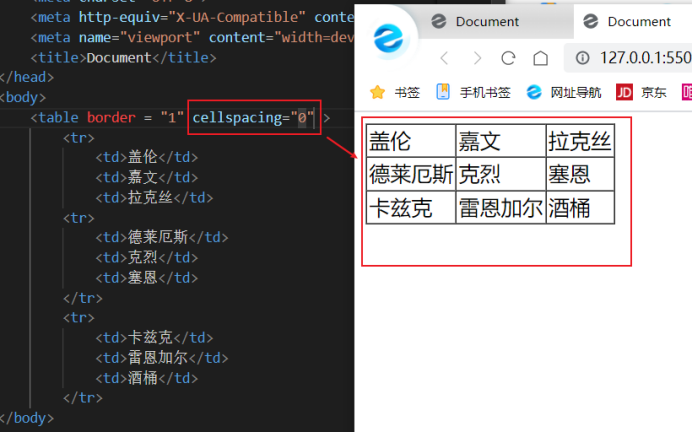Screen dimensions: 693x433
Task: Click the <td>雷恩加尔</td> code line
Action: 162,357
